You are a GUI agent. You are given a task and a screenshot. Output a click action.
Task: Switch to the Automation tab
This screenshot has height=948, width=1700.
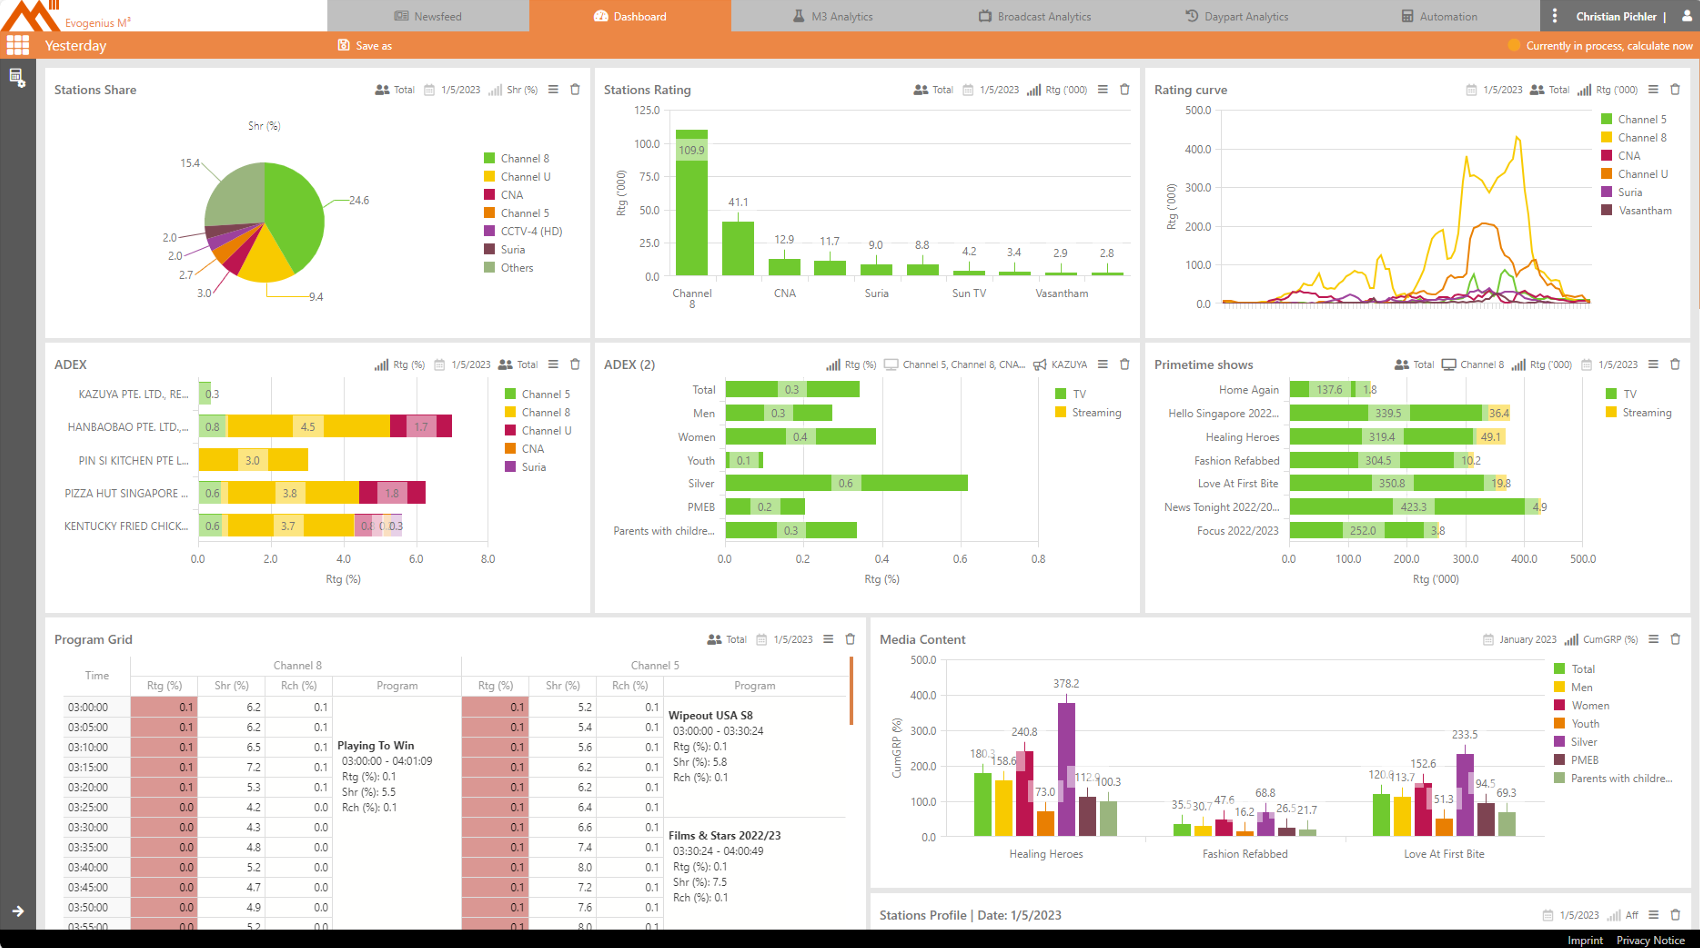1438,16
